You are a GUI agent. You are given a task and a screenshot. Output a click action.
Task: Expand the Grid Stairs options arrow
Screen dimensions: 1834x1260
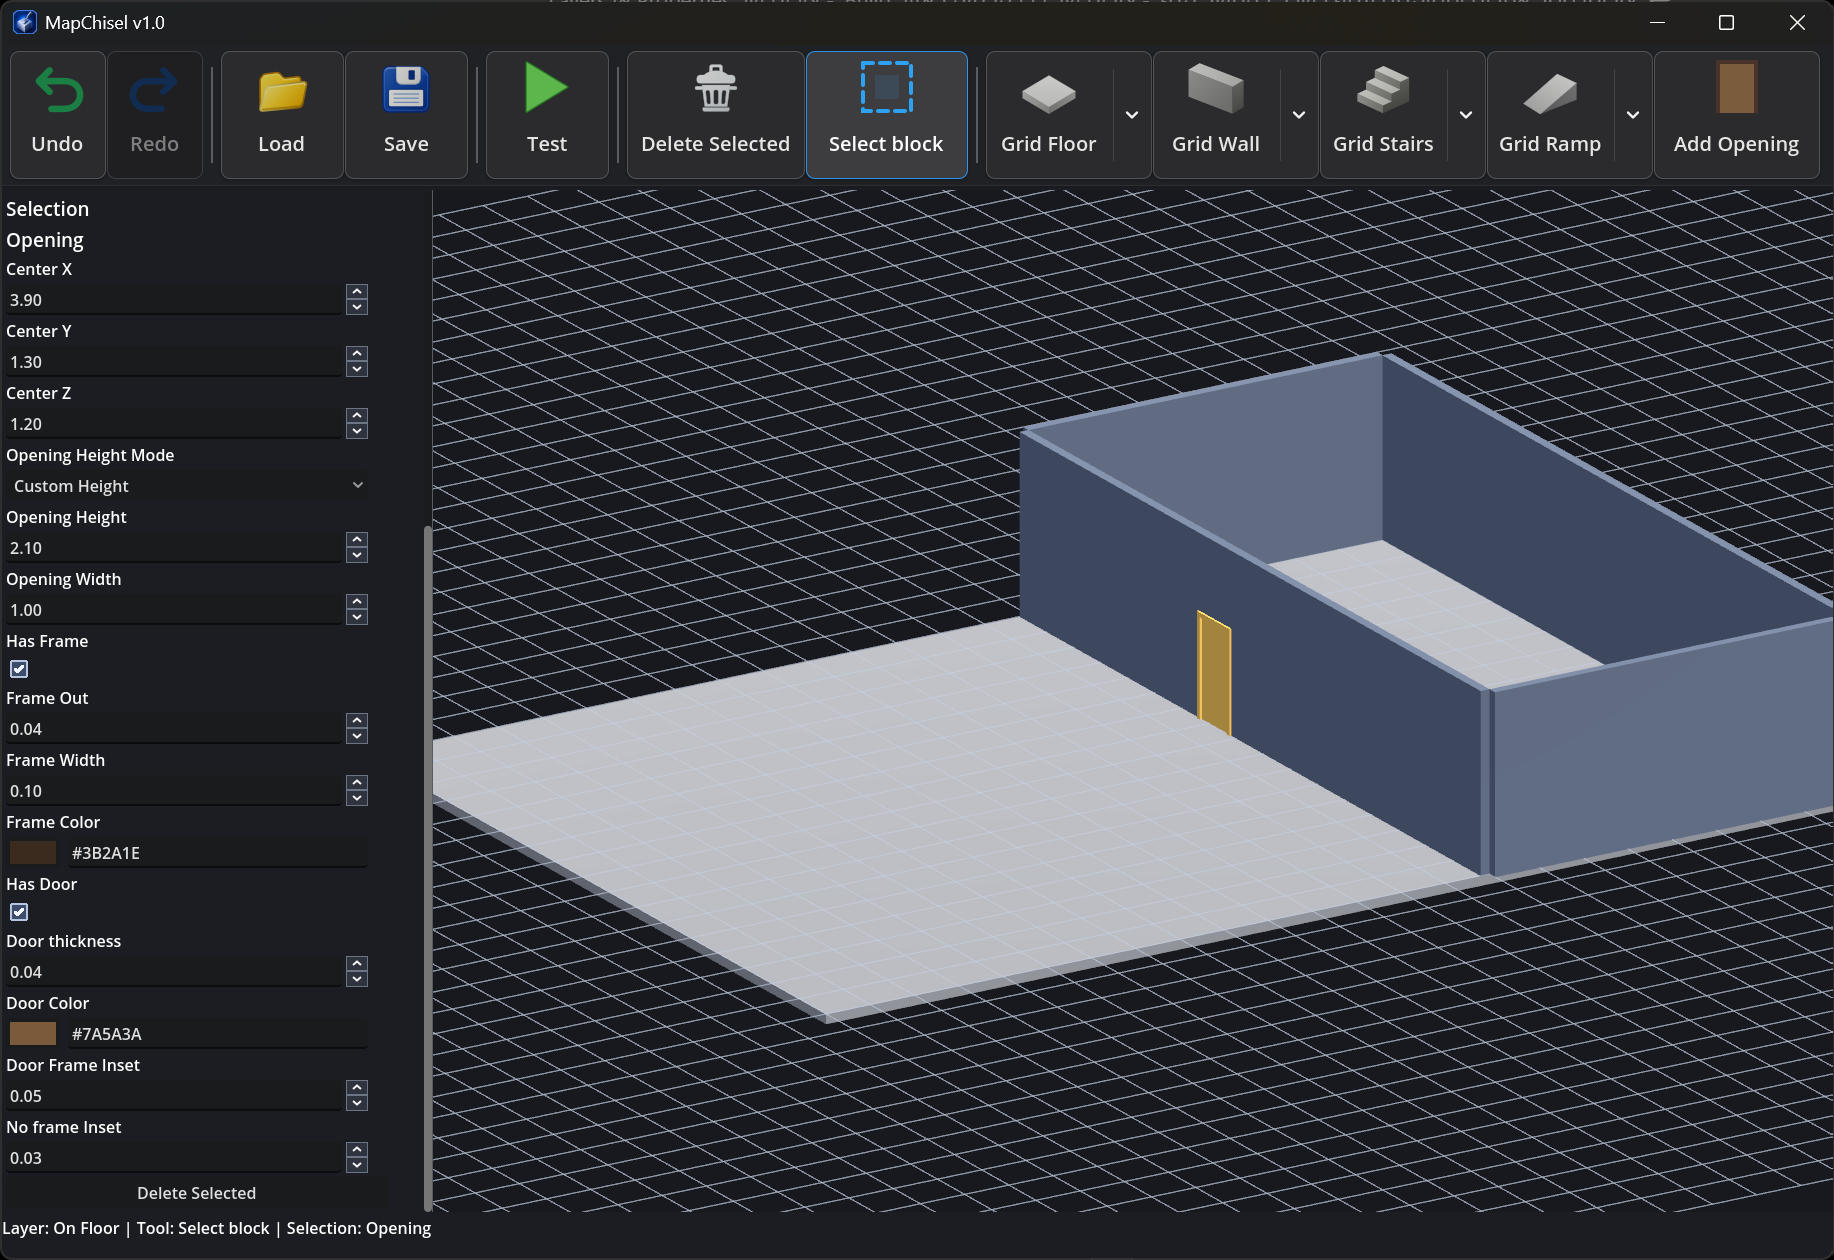(x=1466, y=115)
